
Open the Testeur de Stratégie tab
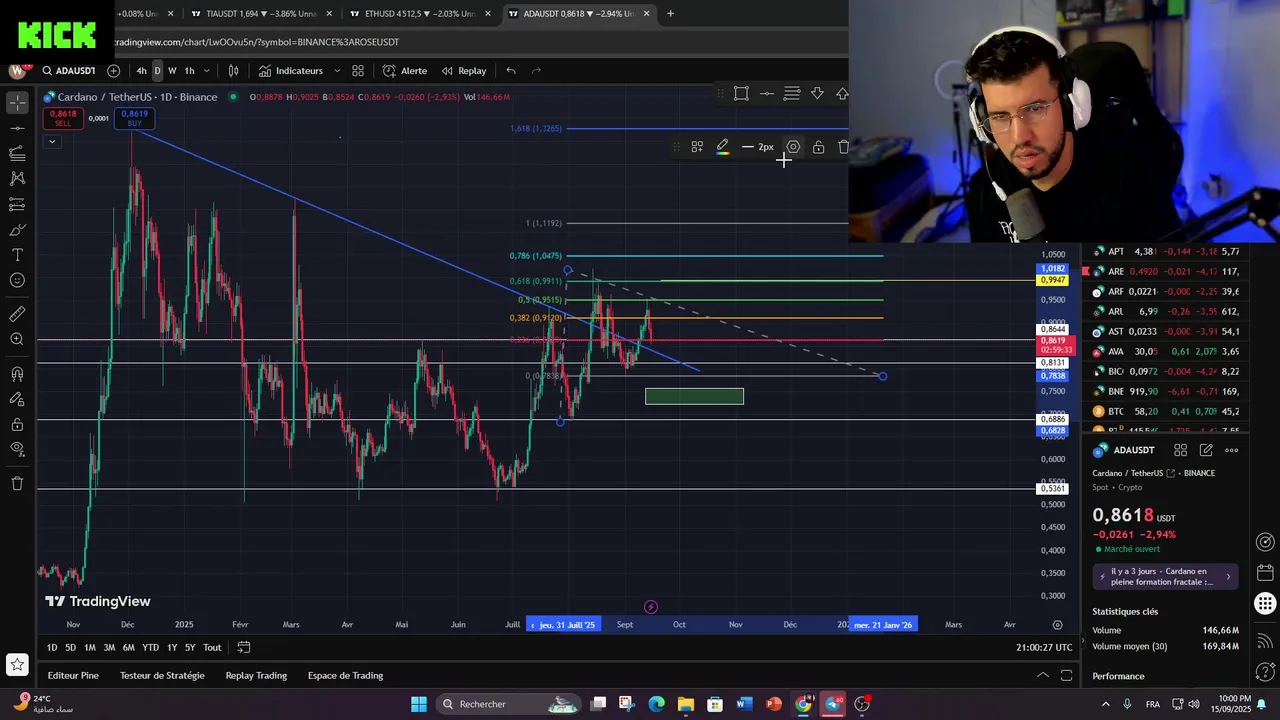click(x=162, y=676)
